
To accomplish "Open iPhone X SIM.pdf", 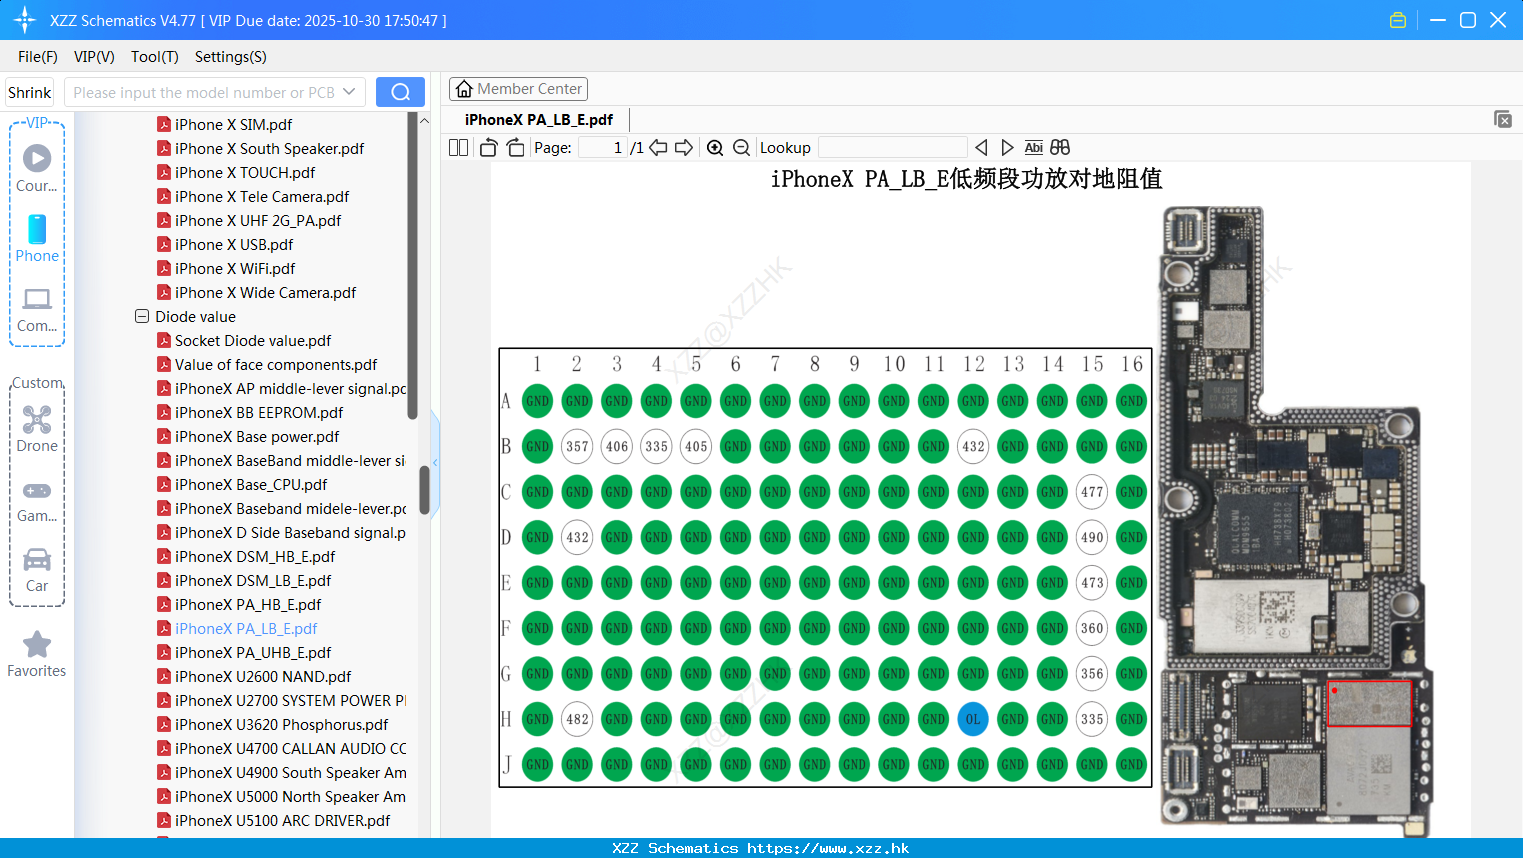I will (233, 124).
